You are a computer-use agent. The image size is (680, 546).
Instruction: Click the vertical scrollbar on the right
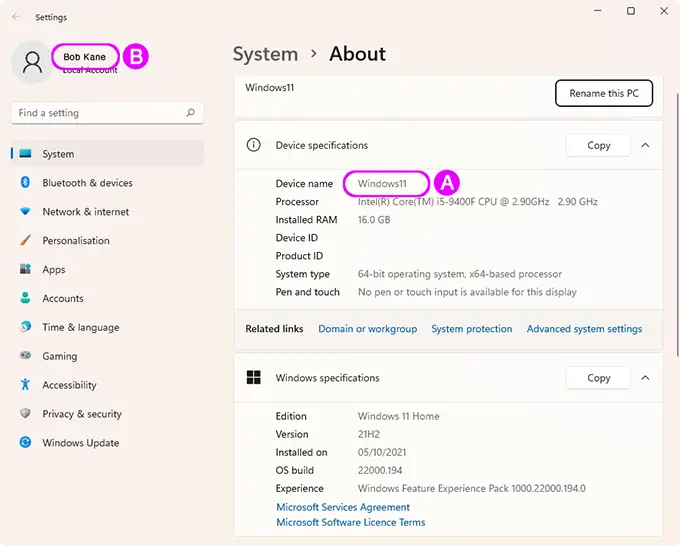(677, 223)
